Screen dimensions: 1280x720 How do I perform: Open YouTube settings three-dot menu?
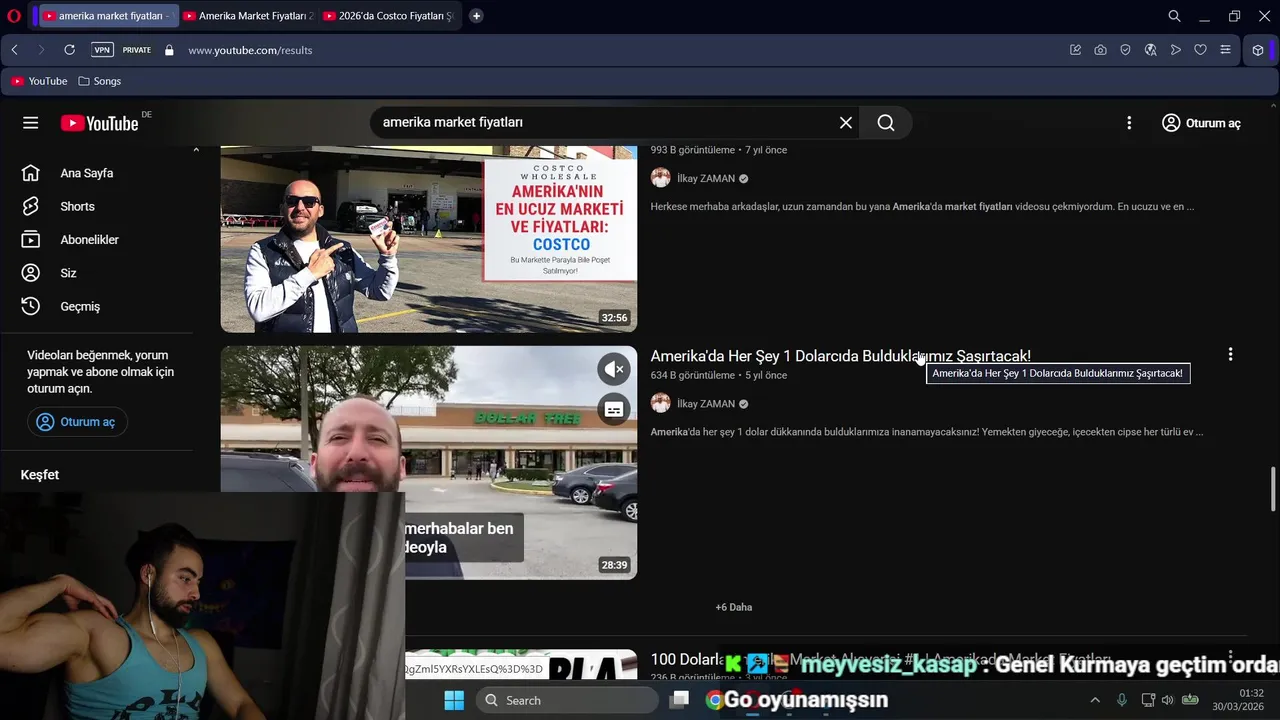pyautogui.click(x=1129, y=123)
